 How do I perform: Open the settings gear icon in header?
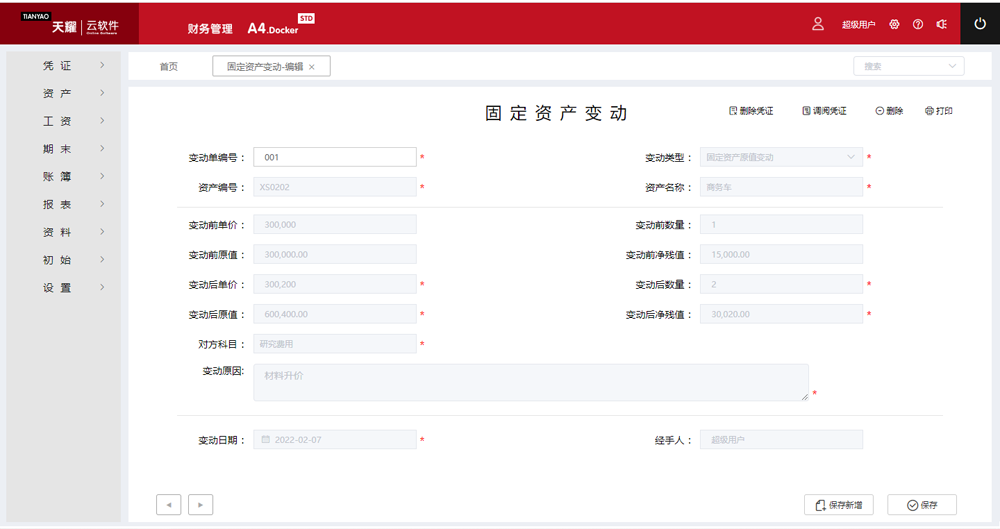click(x=894, y=24)
